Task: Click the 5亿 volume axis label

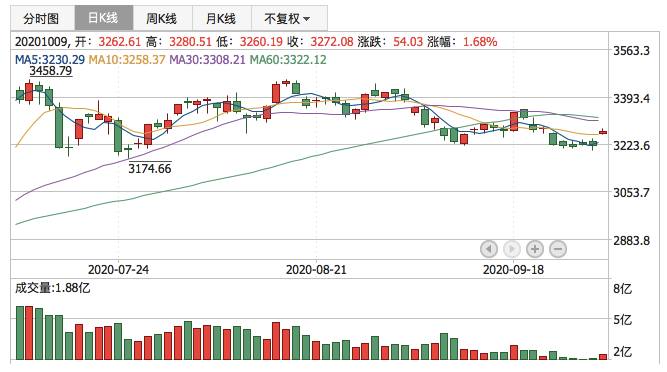Action: [622, 320]
